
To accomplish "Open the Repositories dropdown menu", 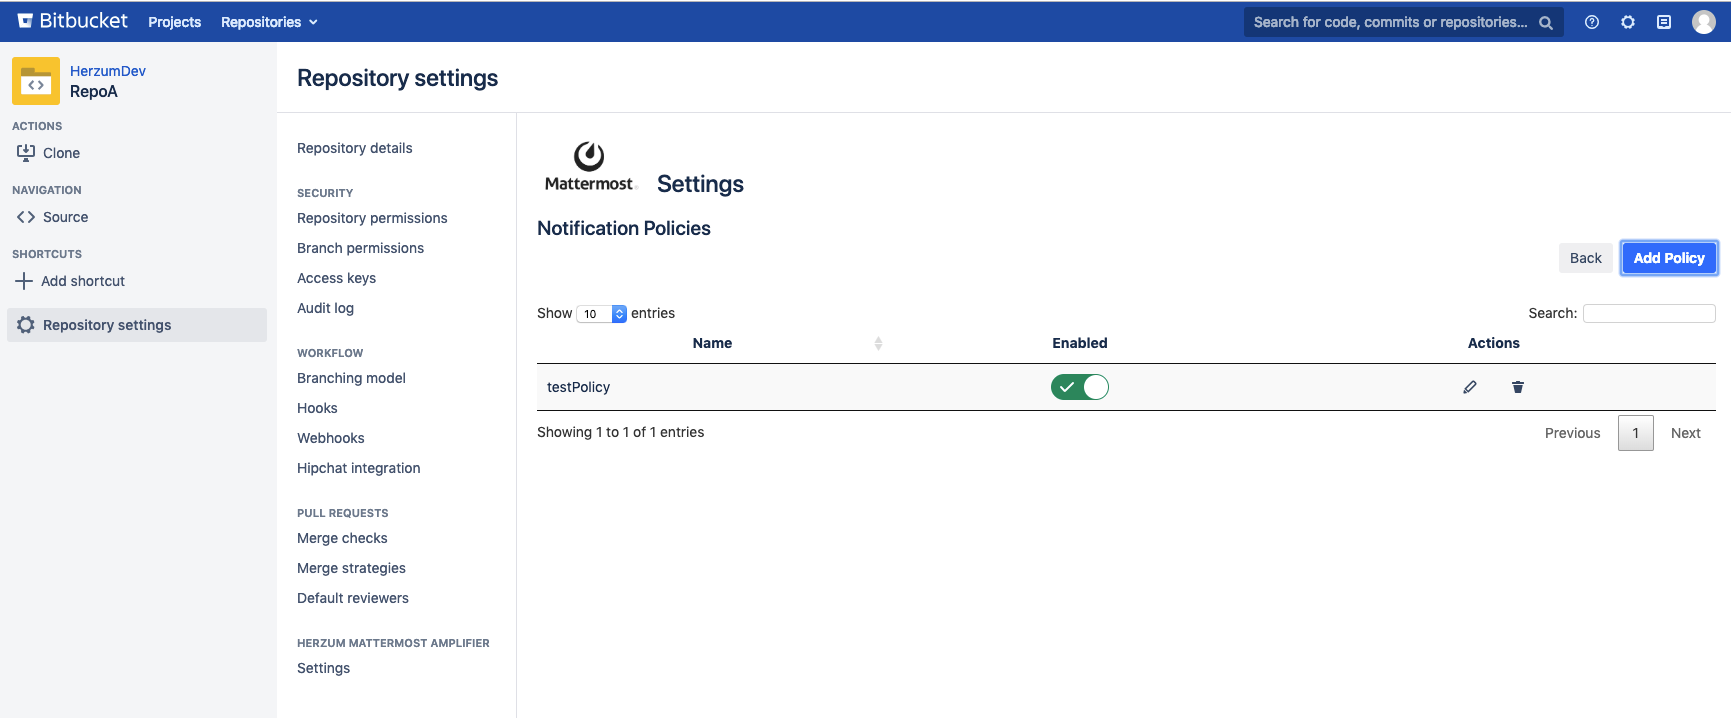I will point(269,22).
